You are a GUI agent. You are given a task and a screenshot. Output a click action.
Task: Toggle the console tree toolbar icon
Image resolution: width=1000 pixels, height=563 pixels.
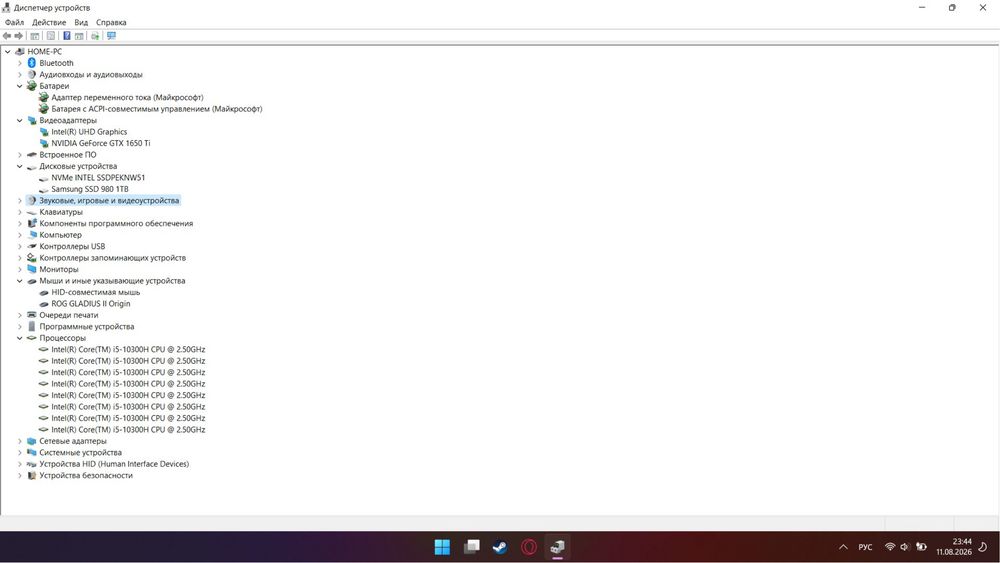34,36
